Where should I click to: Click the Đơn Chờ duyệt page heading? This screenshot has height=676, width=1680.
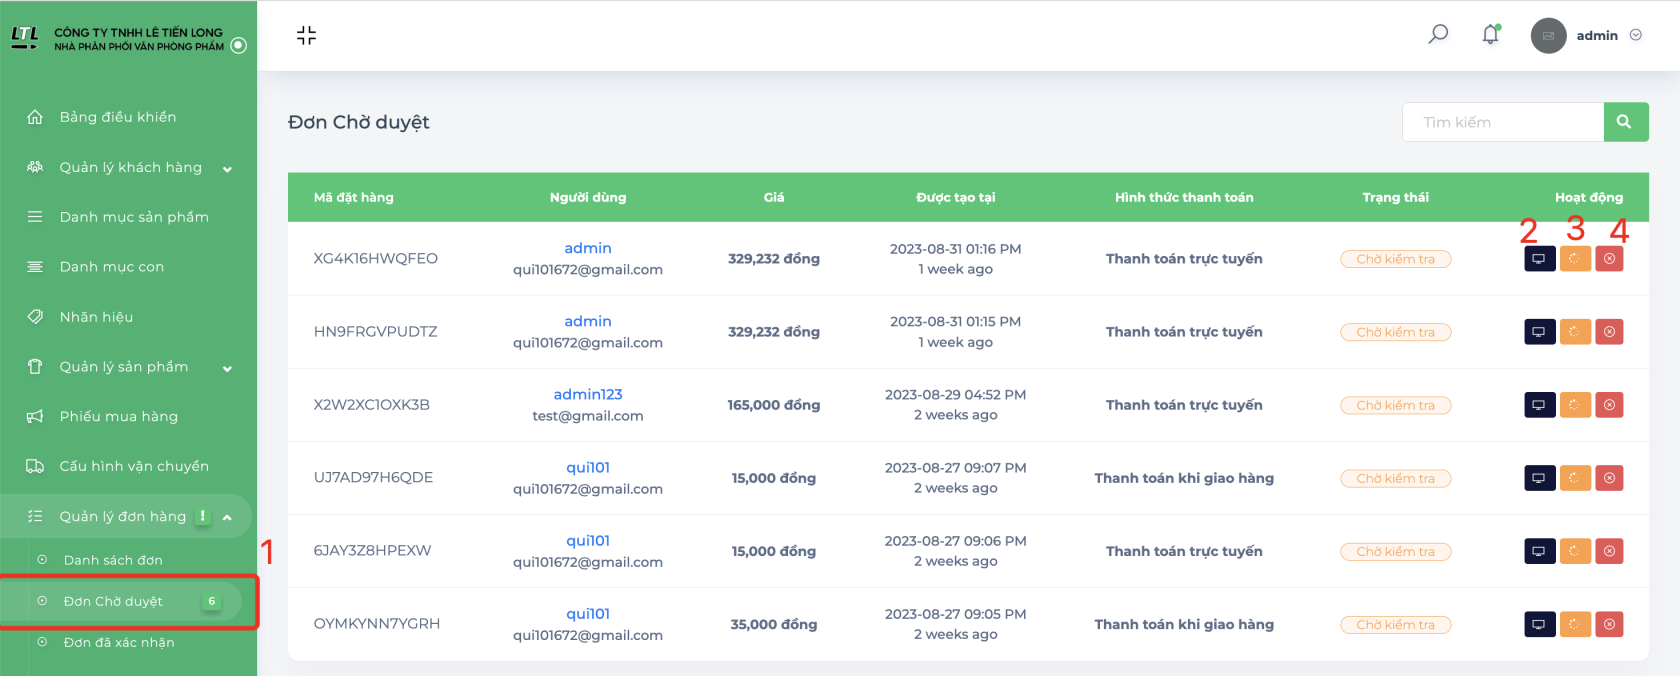pos(359,122)
